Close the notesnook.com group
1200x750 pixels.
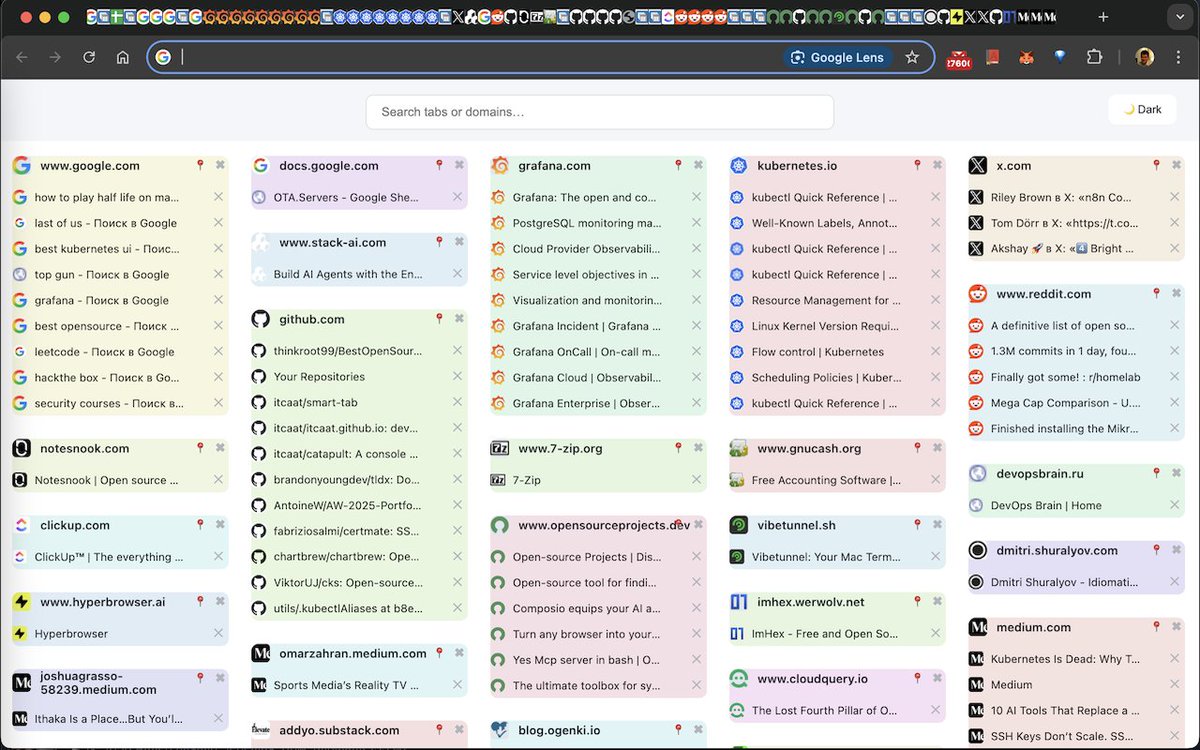click(220, 448)
